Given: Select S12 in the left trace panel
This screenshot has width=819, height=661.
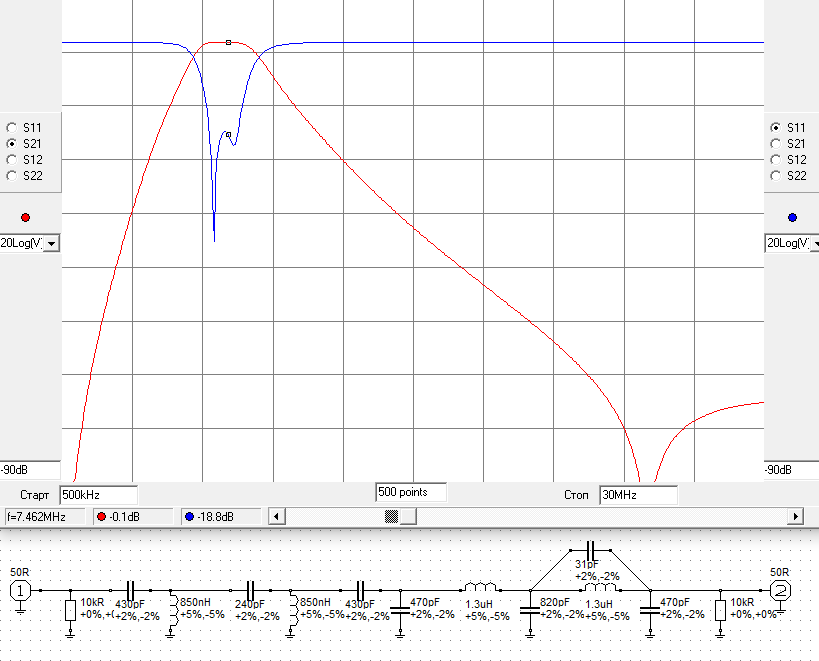Looking at the screenshot, I should (x=12, y=160).
